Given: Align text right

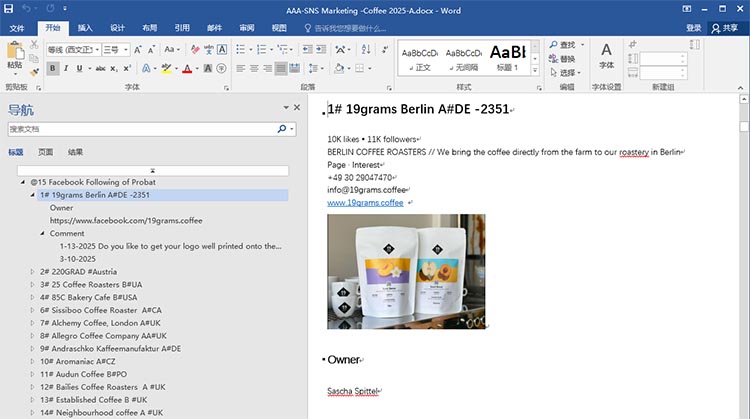Looking at the screenshot, I should (267, 68).
